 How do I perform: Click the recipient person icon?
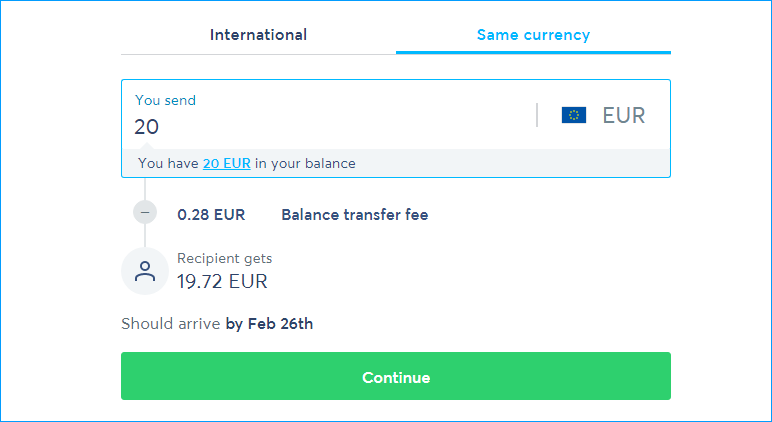point(146,271)
